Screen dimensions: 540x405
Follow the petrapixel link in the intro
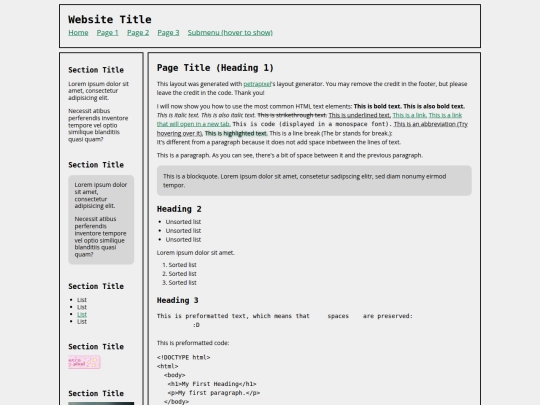coord(257,84)
